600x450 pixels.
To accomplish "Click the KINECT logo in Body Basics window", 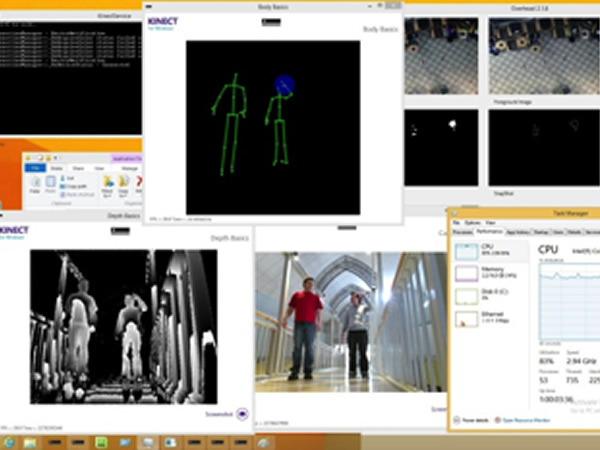I will pyautogui.click(x=163, y=23).
